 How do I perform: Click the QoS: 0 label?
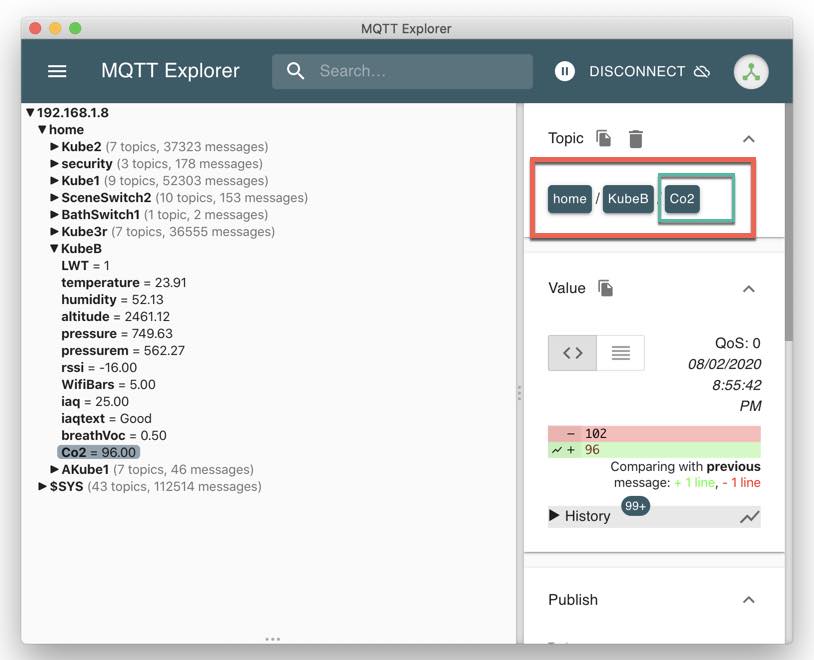click(737, 343)
